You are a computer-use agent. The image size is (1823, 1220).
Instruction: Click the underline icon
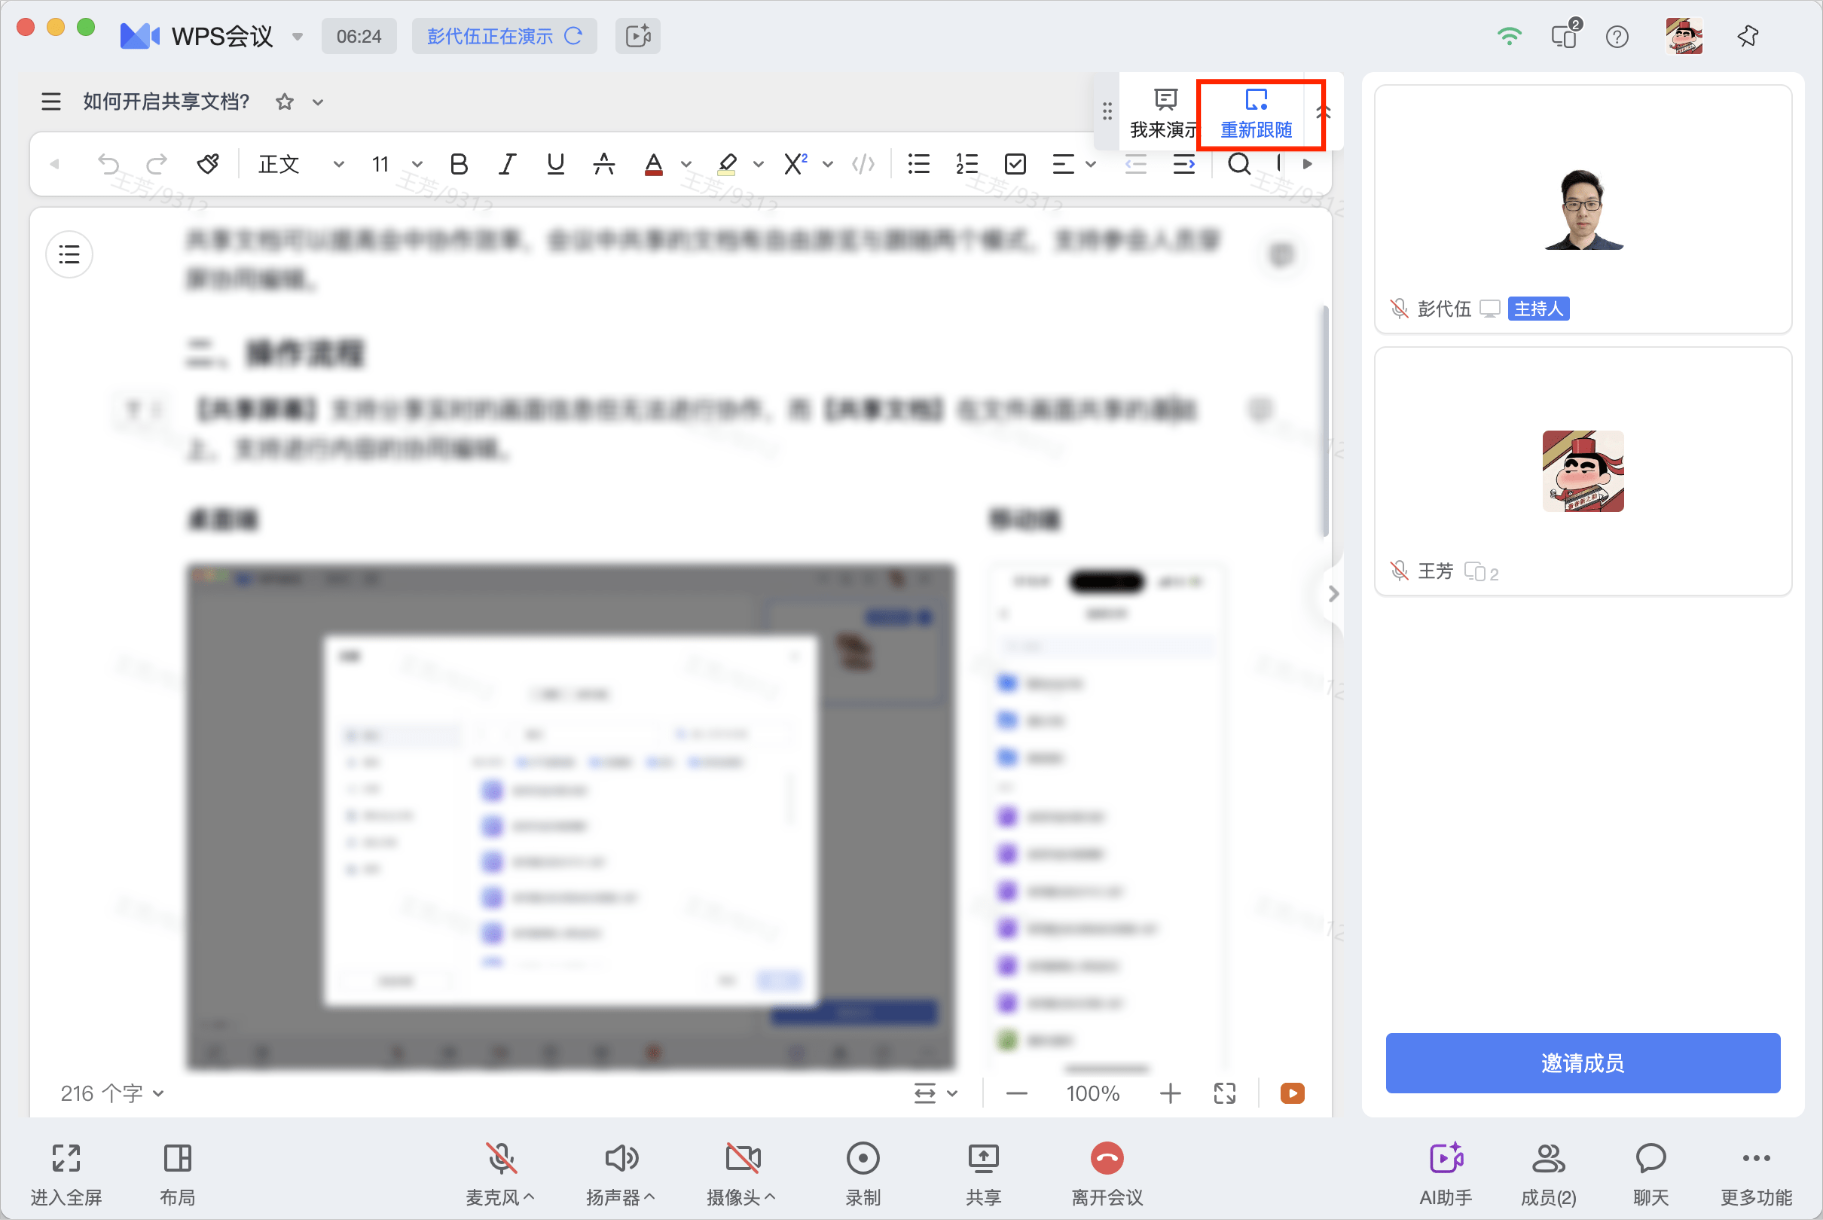coord(556,164)
